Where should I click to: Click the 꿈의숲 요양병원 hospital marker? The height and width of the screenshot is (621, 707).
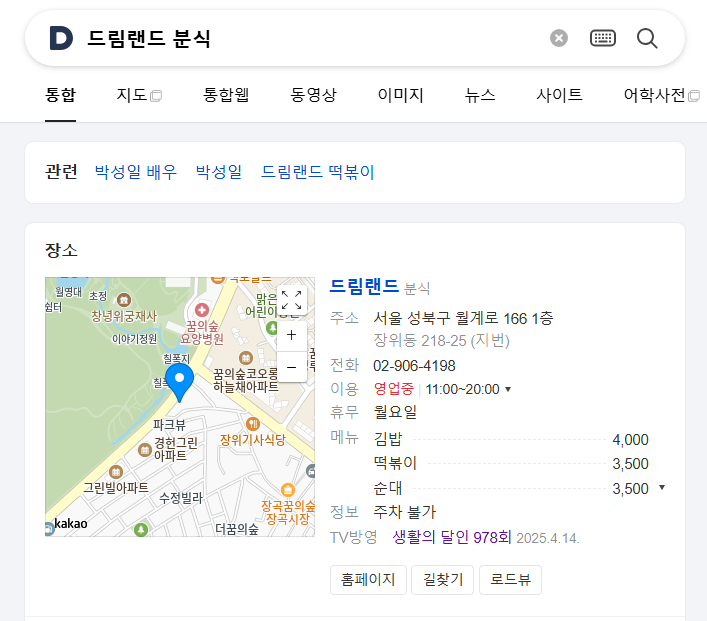[x=202, y=310]
